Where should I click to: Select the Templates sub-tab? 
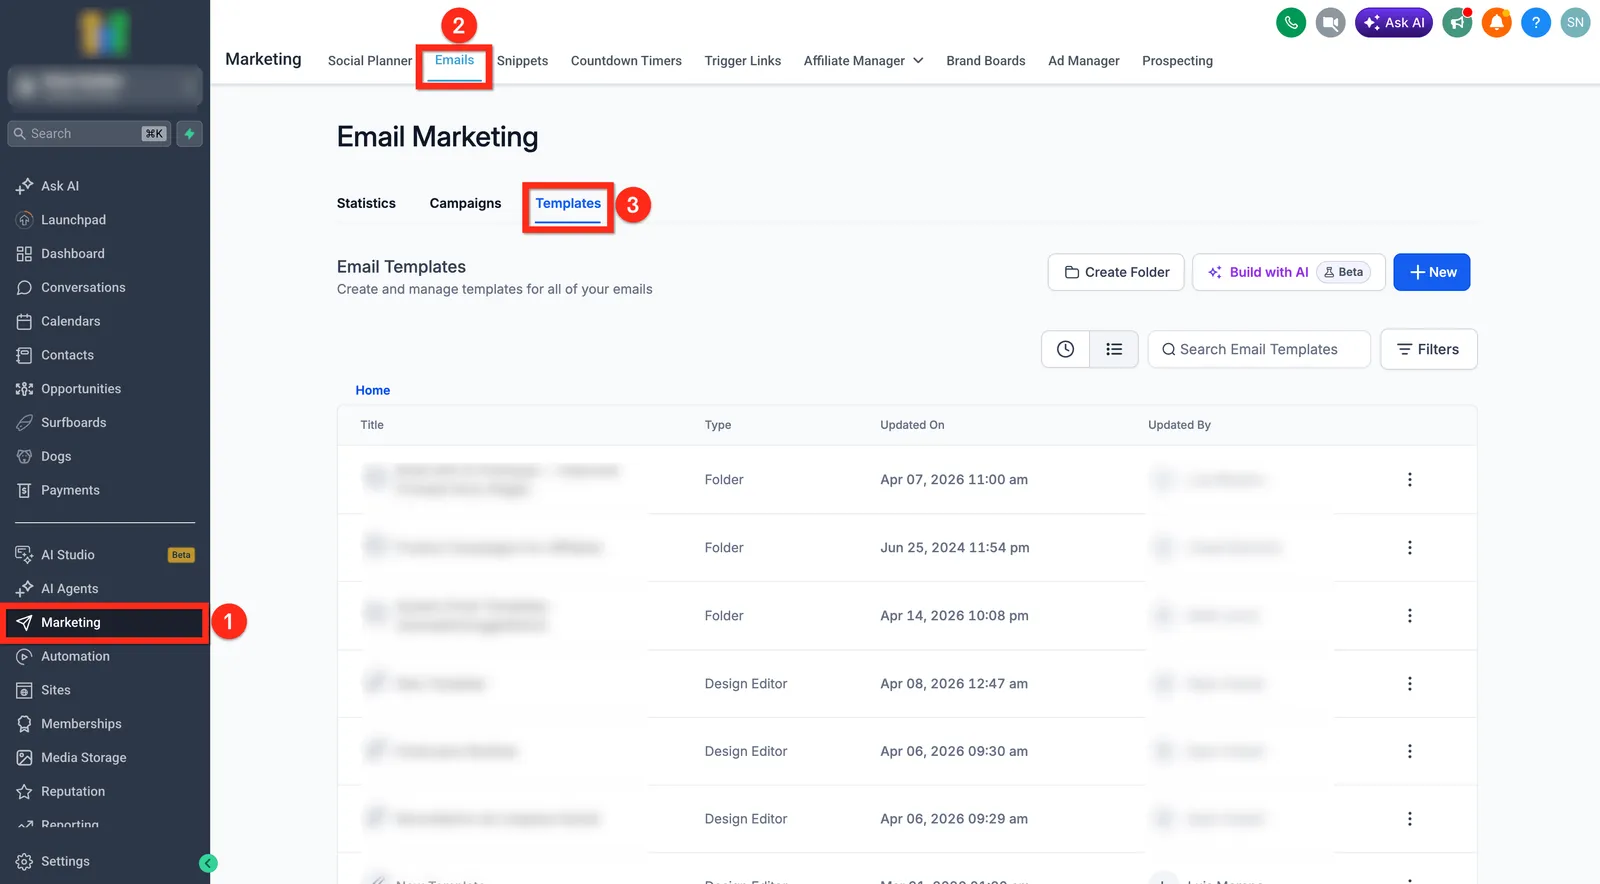click(568, 203)
